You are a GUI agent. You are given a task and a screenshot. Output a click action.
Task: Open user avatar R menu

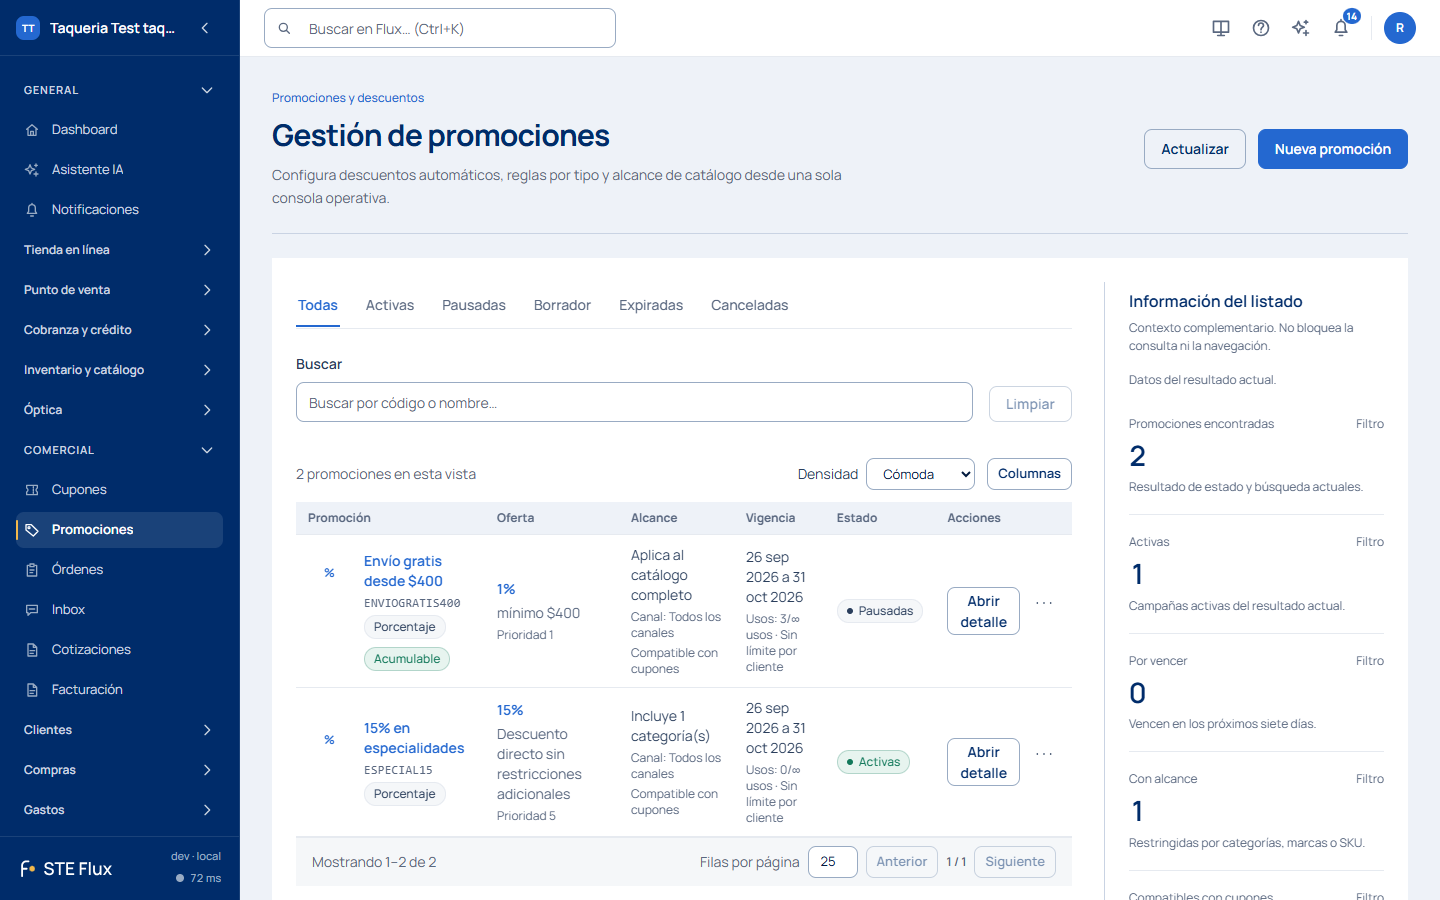coord(1400,28)
